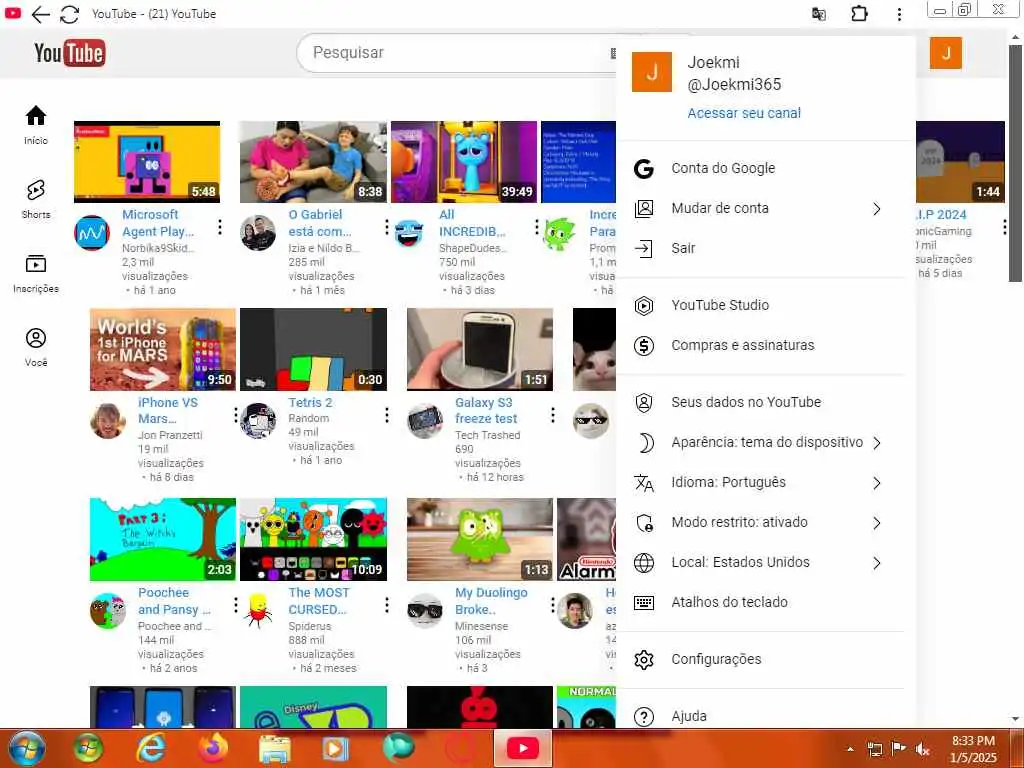Open video title Galaxy S3 freeze test
The width and height of the screenshot is (1024, 768).
click(486, 411)
